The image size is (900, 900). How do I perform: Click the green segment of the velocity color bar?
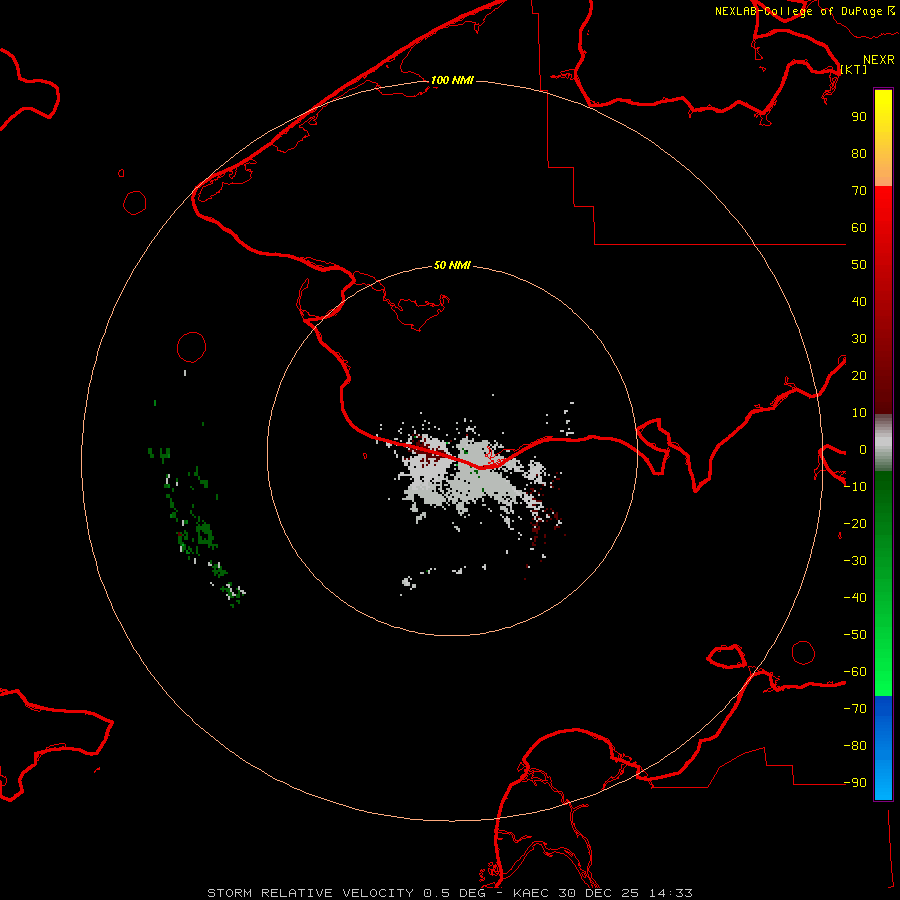pyautogui.click(x=883, y=584)
